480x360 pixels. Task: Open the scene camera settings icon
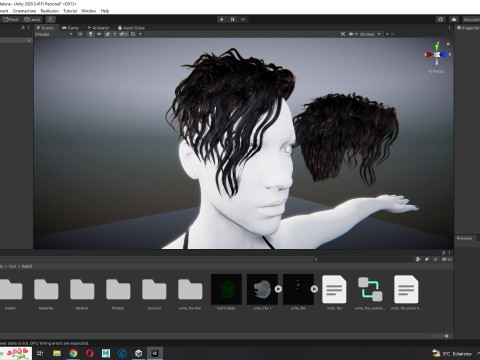pos(351,34)
